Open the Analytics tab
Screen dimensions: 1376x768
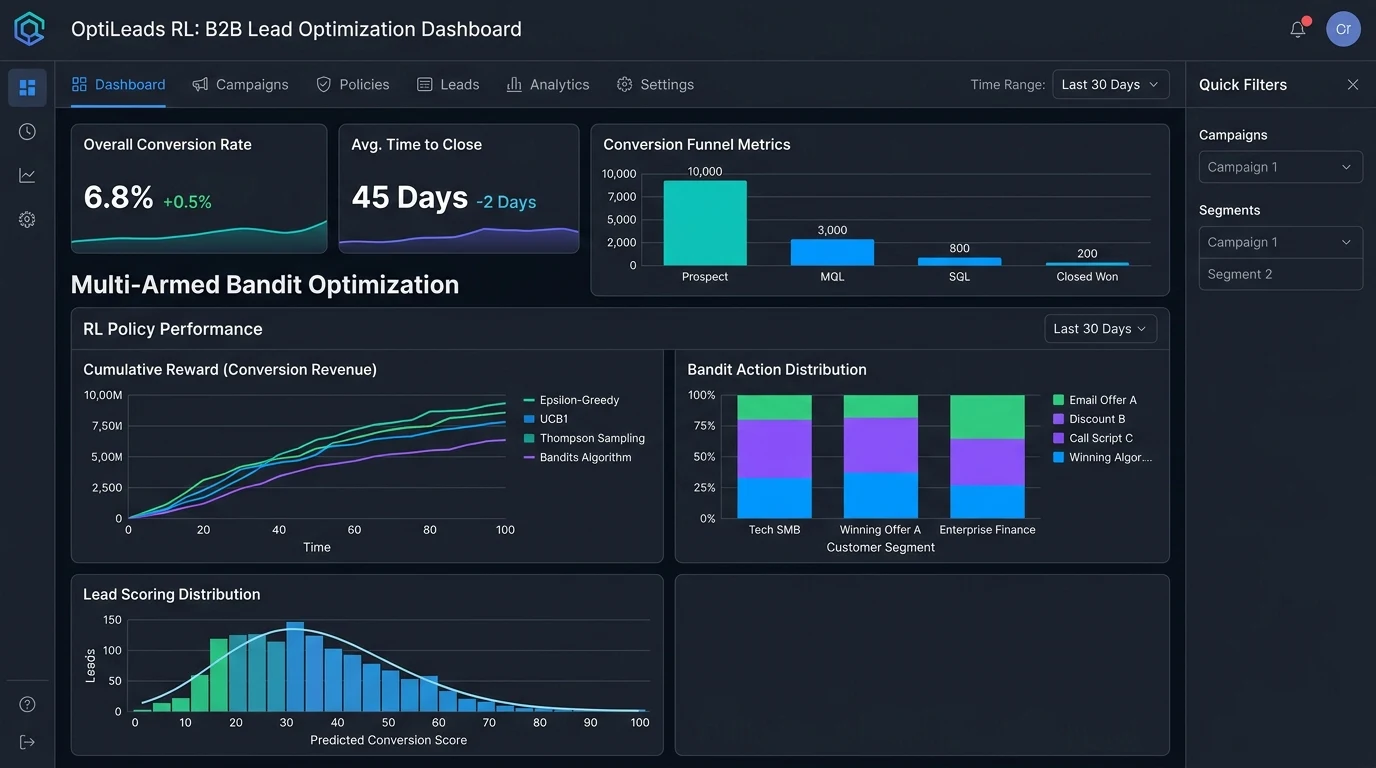tap(548, 85)
